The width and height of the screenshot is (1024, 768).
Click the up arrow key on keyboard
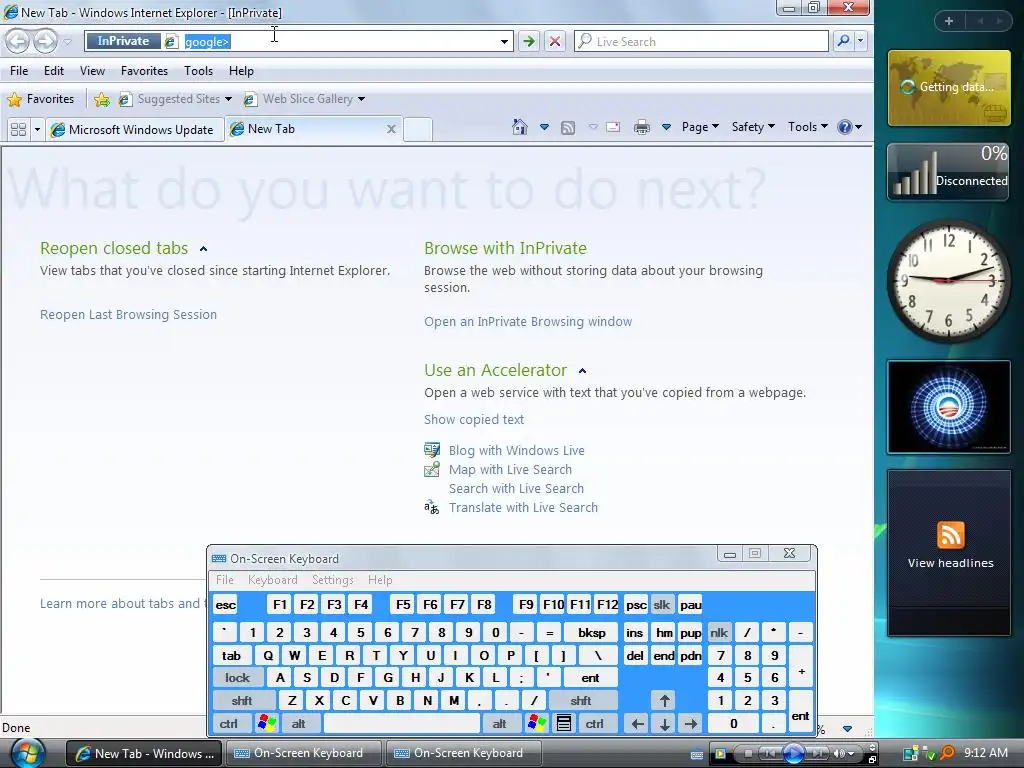(665, 701)
